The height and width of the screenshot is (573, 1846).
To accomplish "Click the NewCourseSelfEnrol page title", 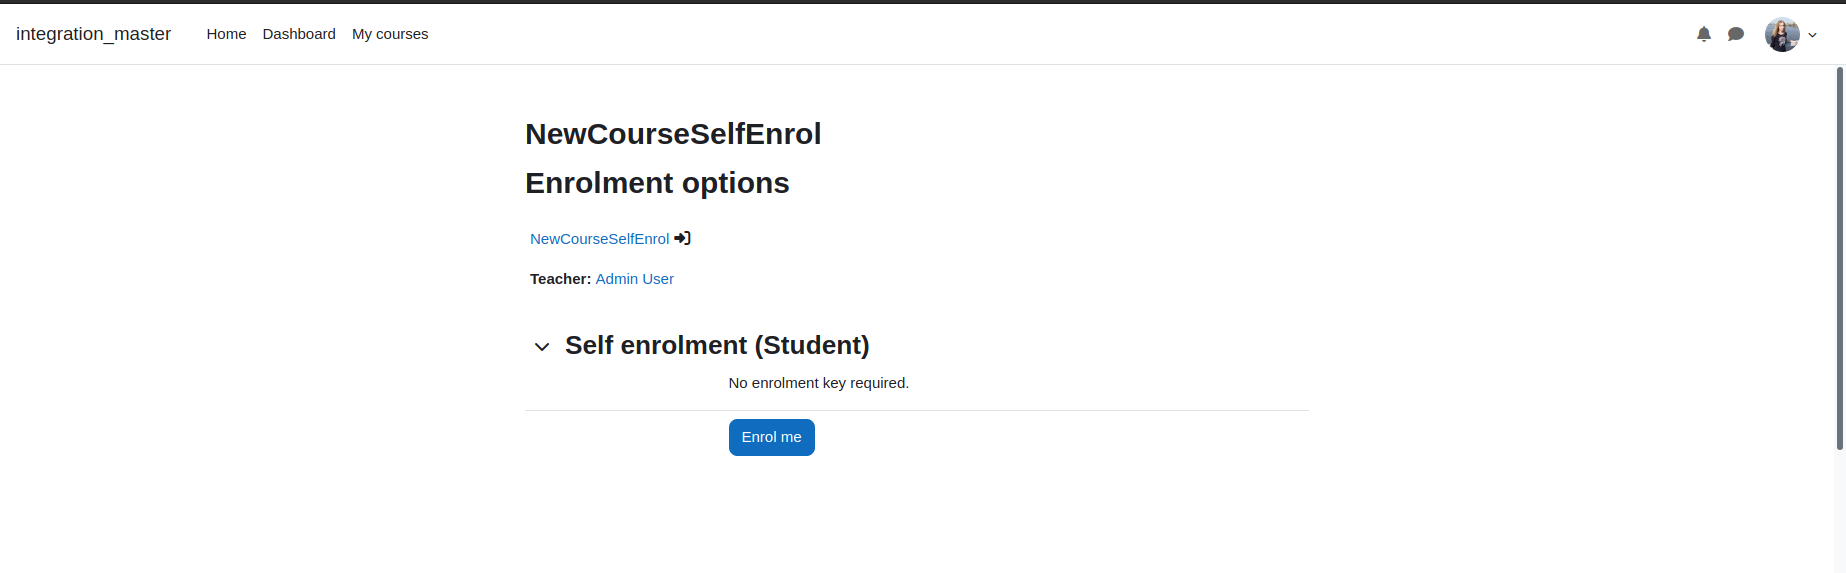I will pyautogui.click(x=673, y=134).
